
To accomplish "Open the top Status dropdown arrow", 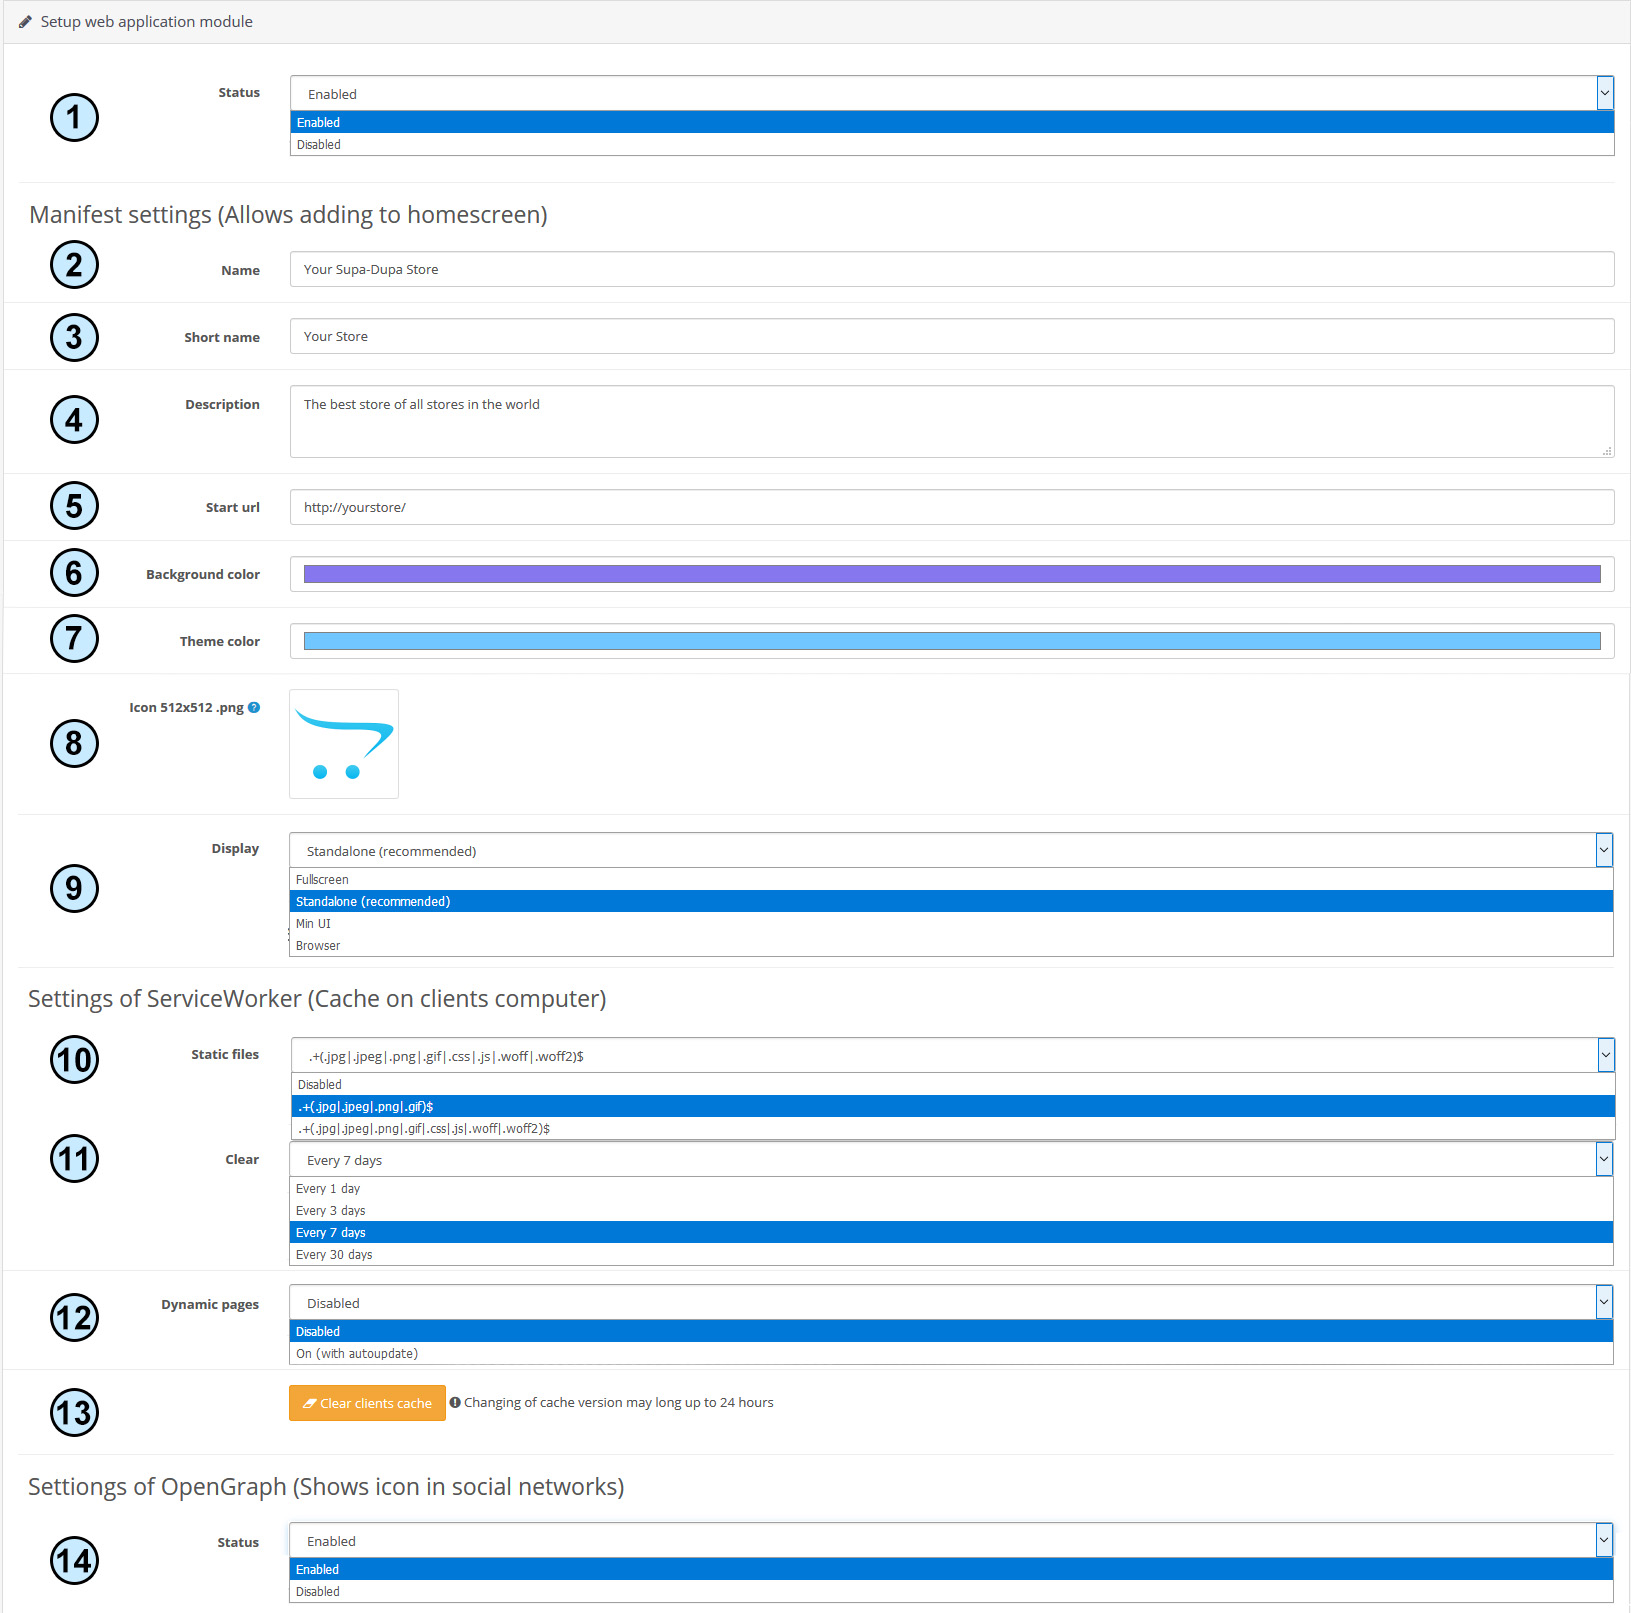I will coord(1604,93).
